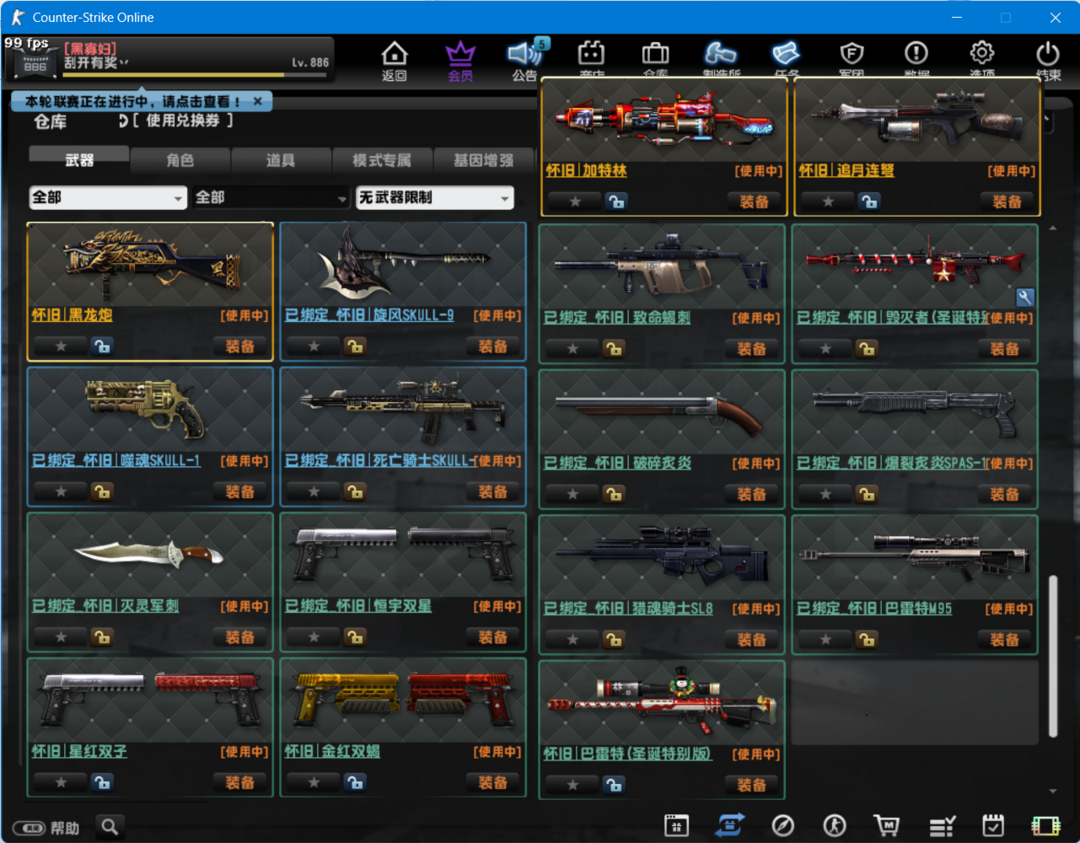
Task: Click the yellow experience progress bar
Action: tap(195, 74)
